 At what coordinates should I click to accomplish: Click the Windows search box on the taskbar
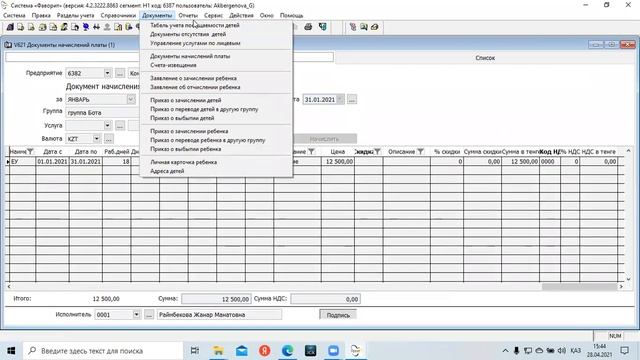coord(102,351)
